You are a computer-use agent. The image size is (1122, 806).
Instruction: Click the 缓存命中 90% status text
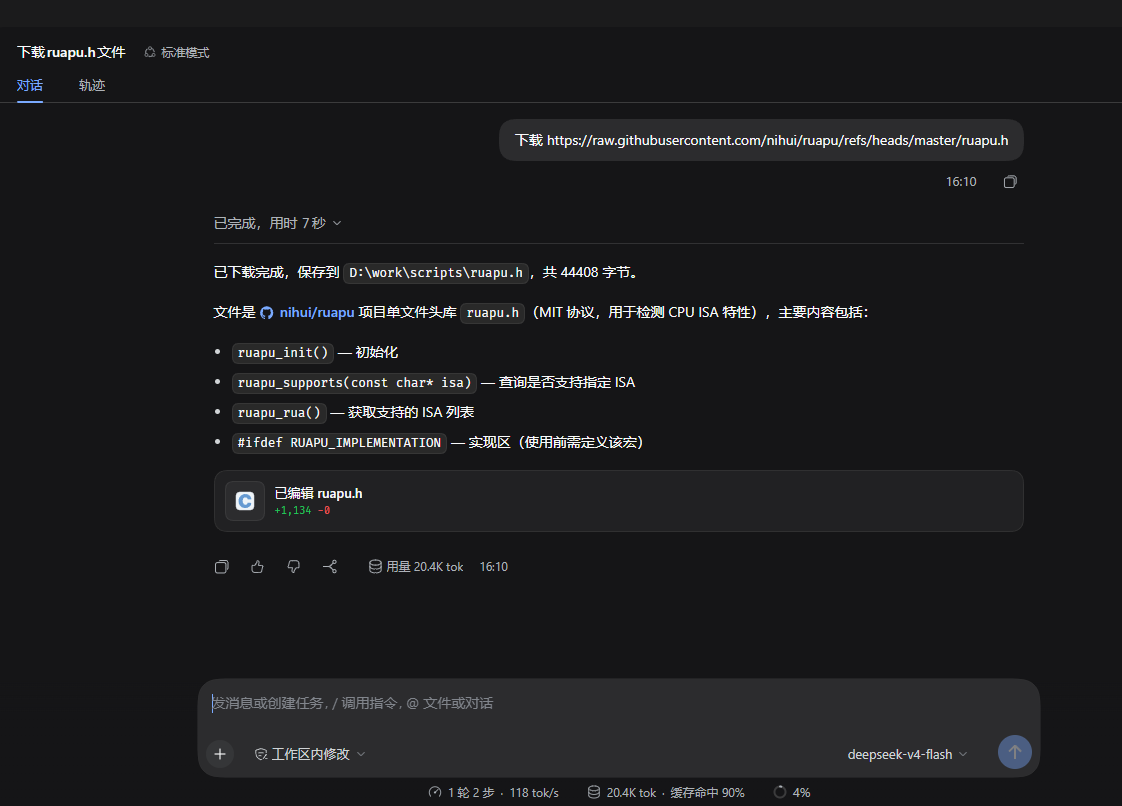(x=707, y=792)
